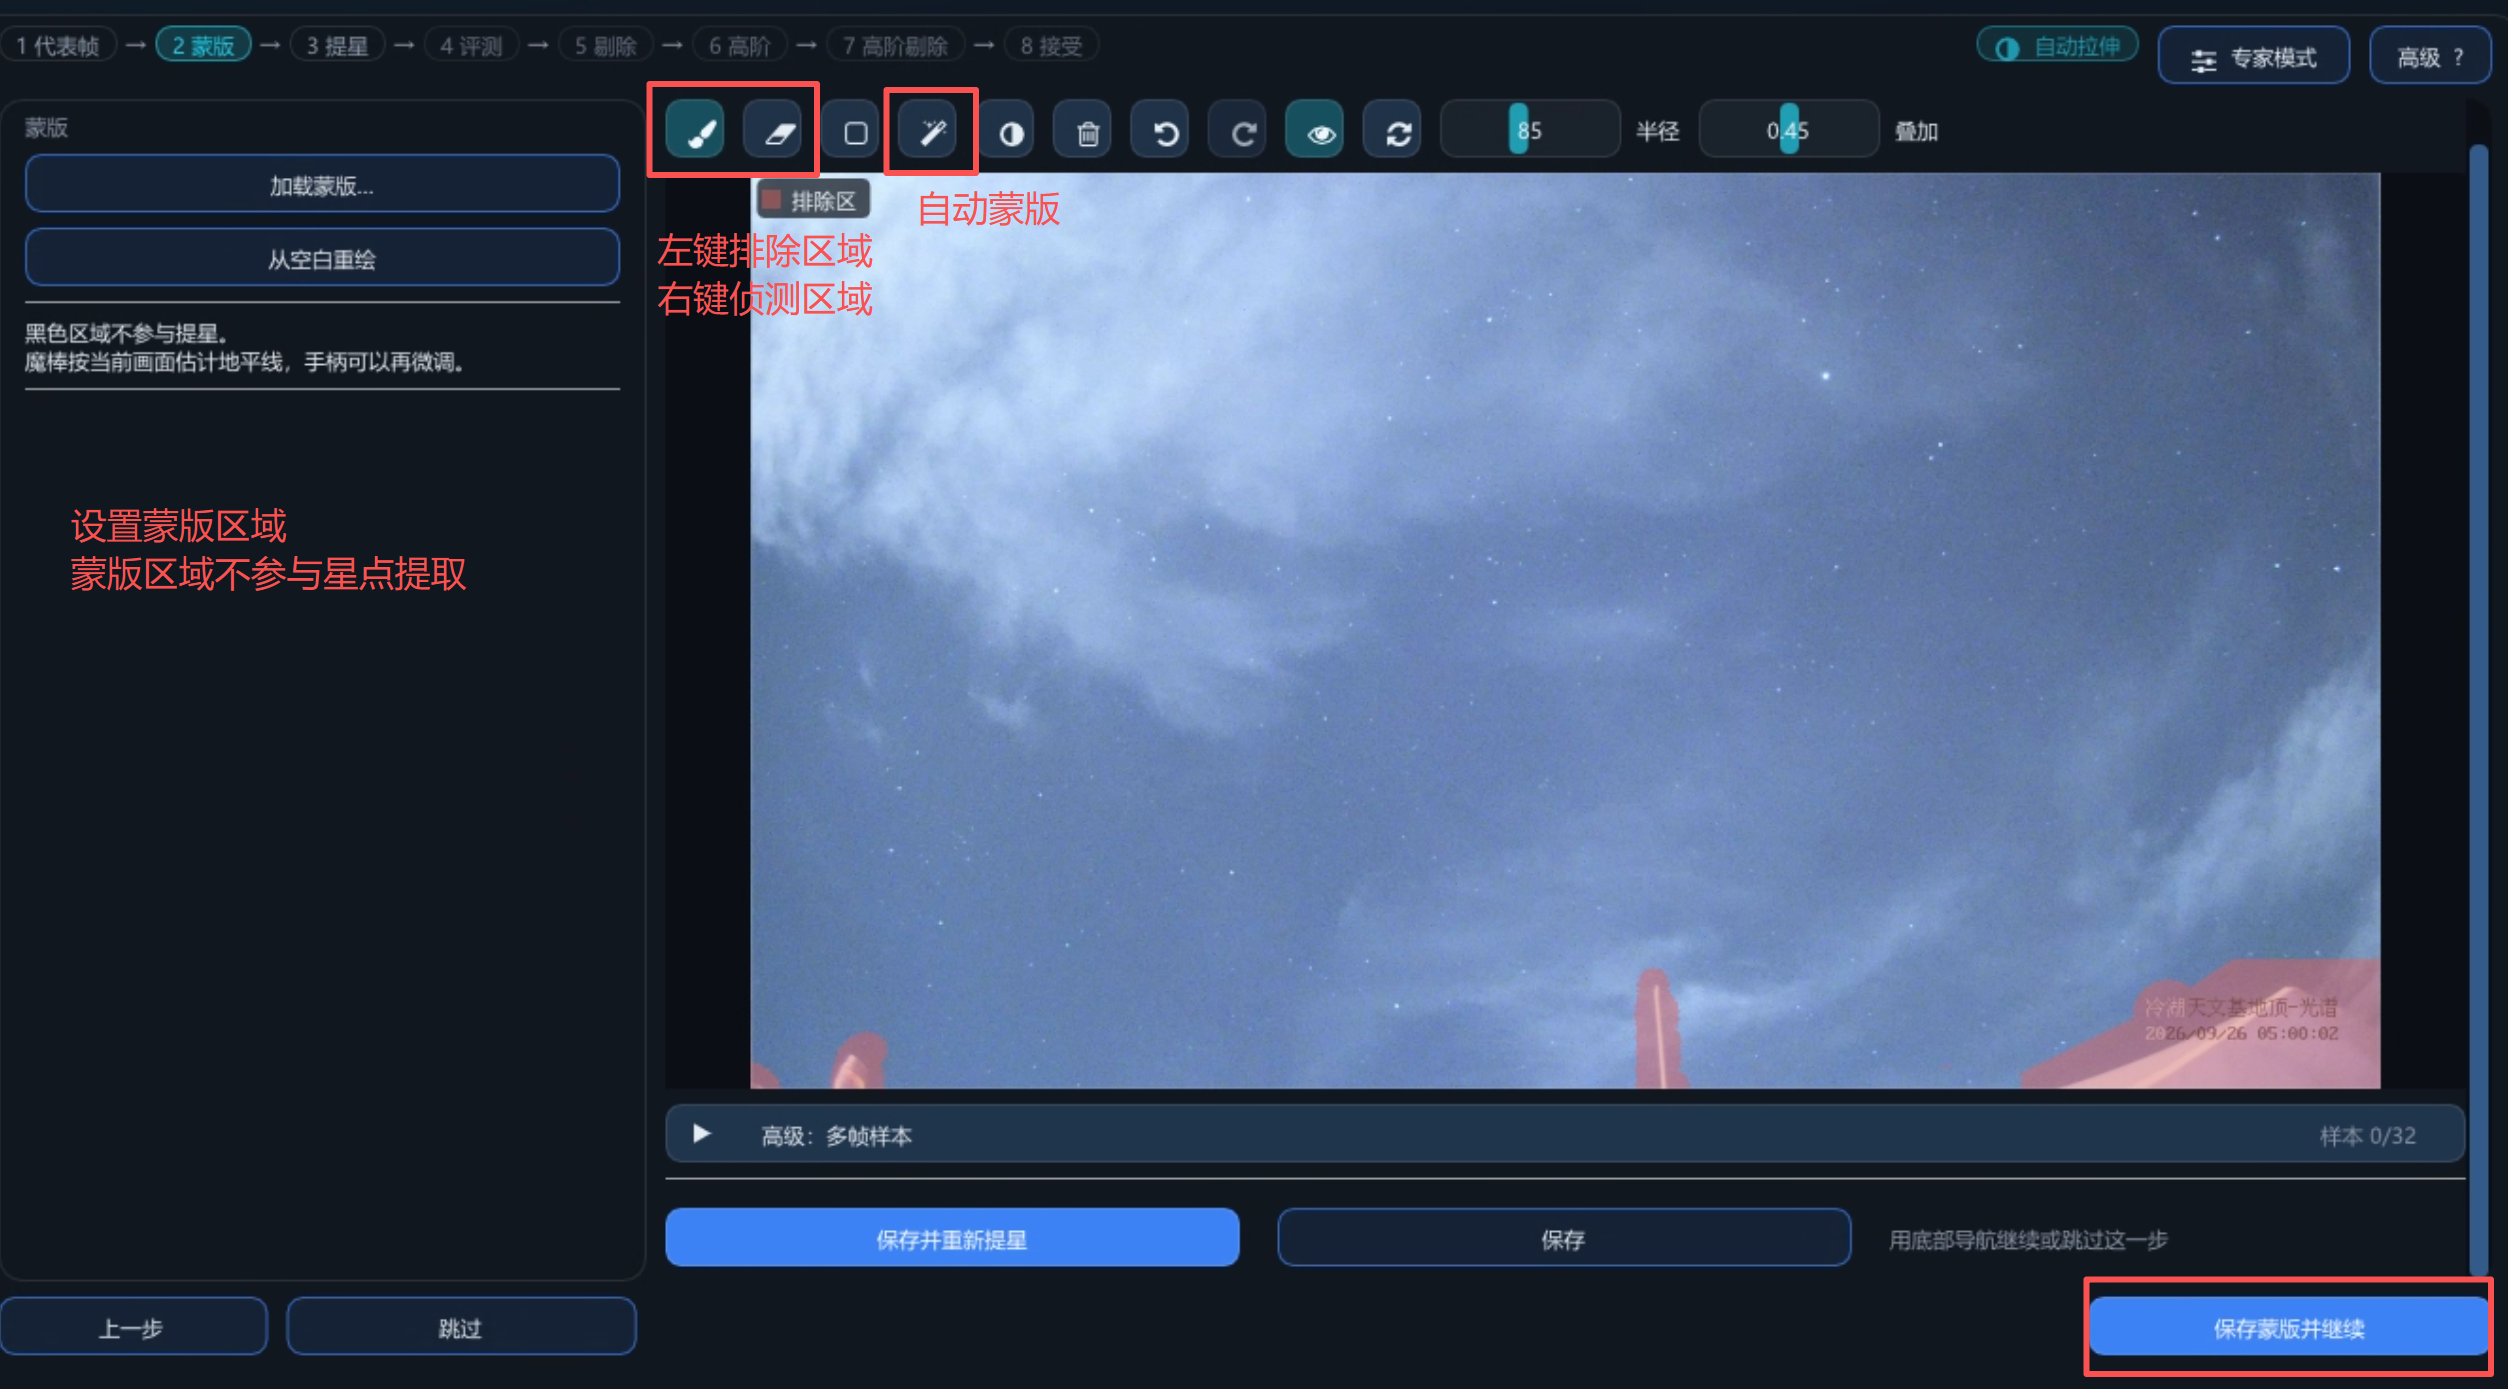Image resolution: width=2508 pixels, height=1389 pixels.
Task: Go to step 5 剔除
Action: click(x=605, y=46)
